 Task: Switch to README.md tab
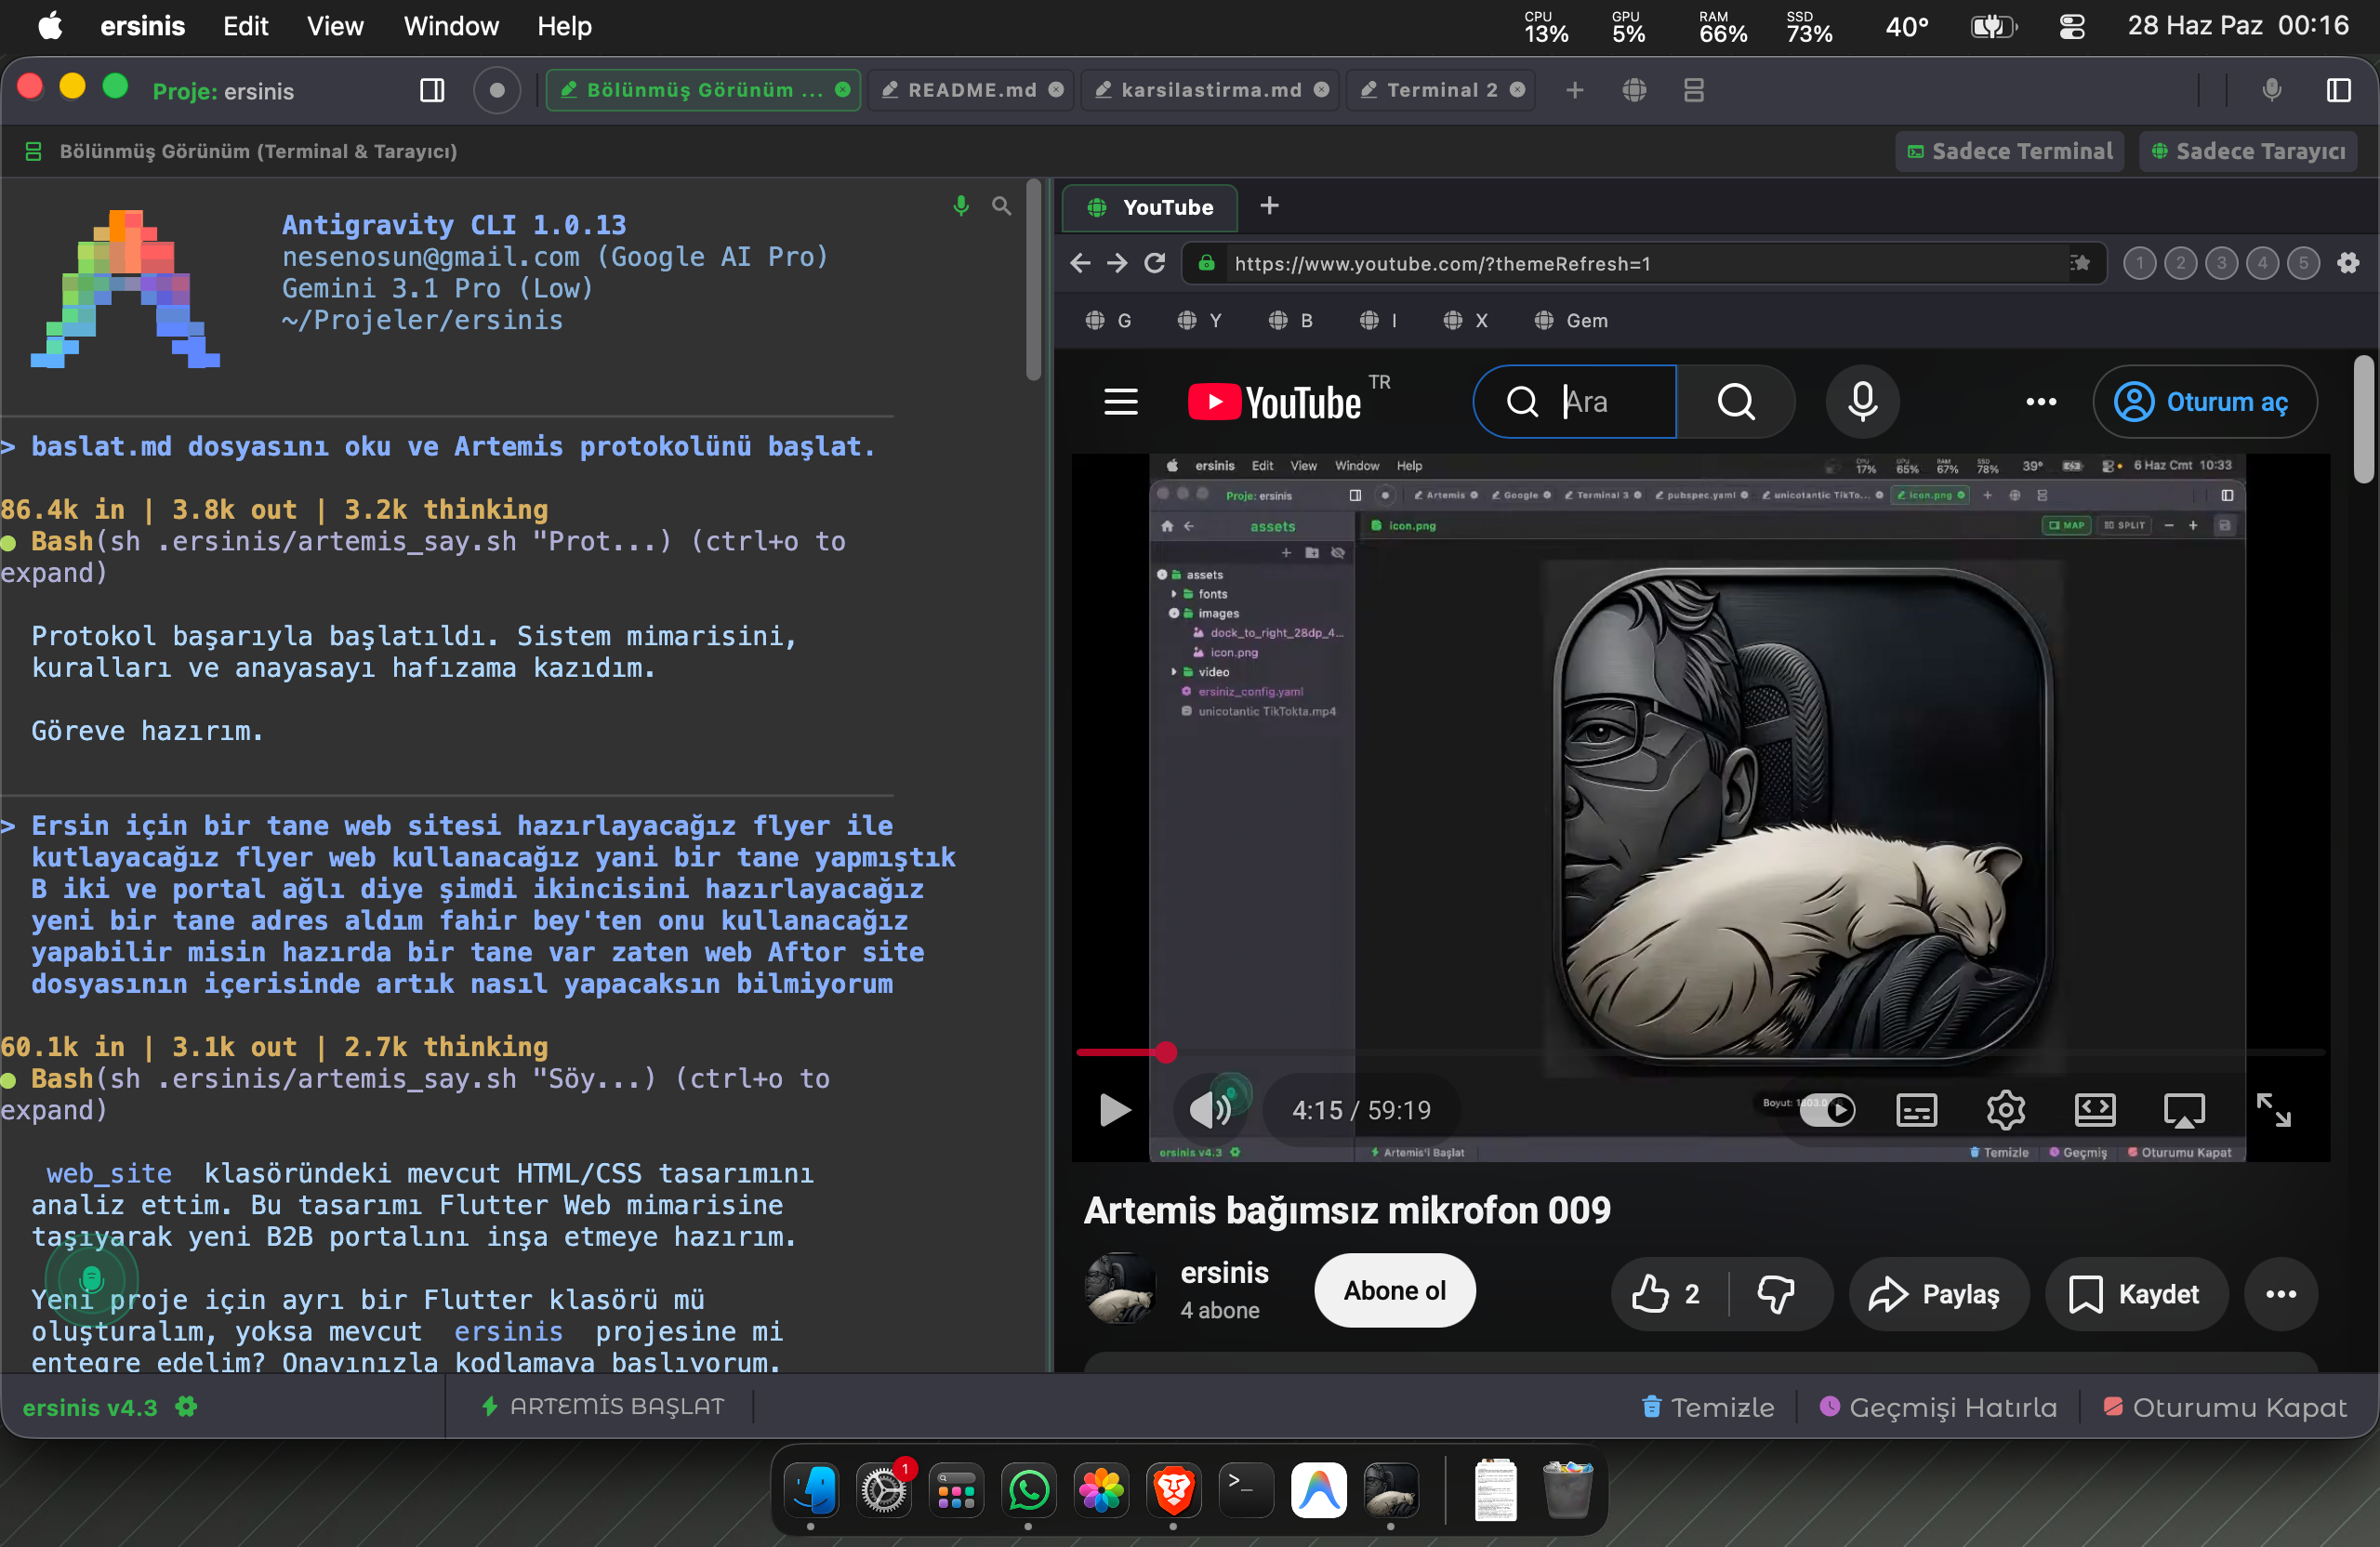click(971, 91)
